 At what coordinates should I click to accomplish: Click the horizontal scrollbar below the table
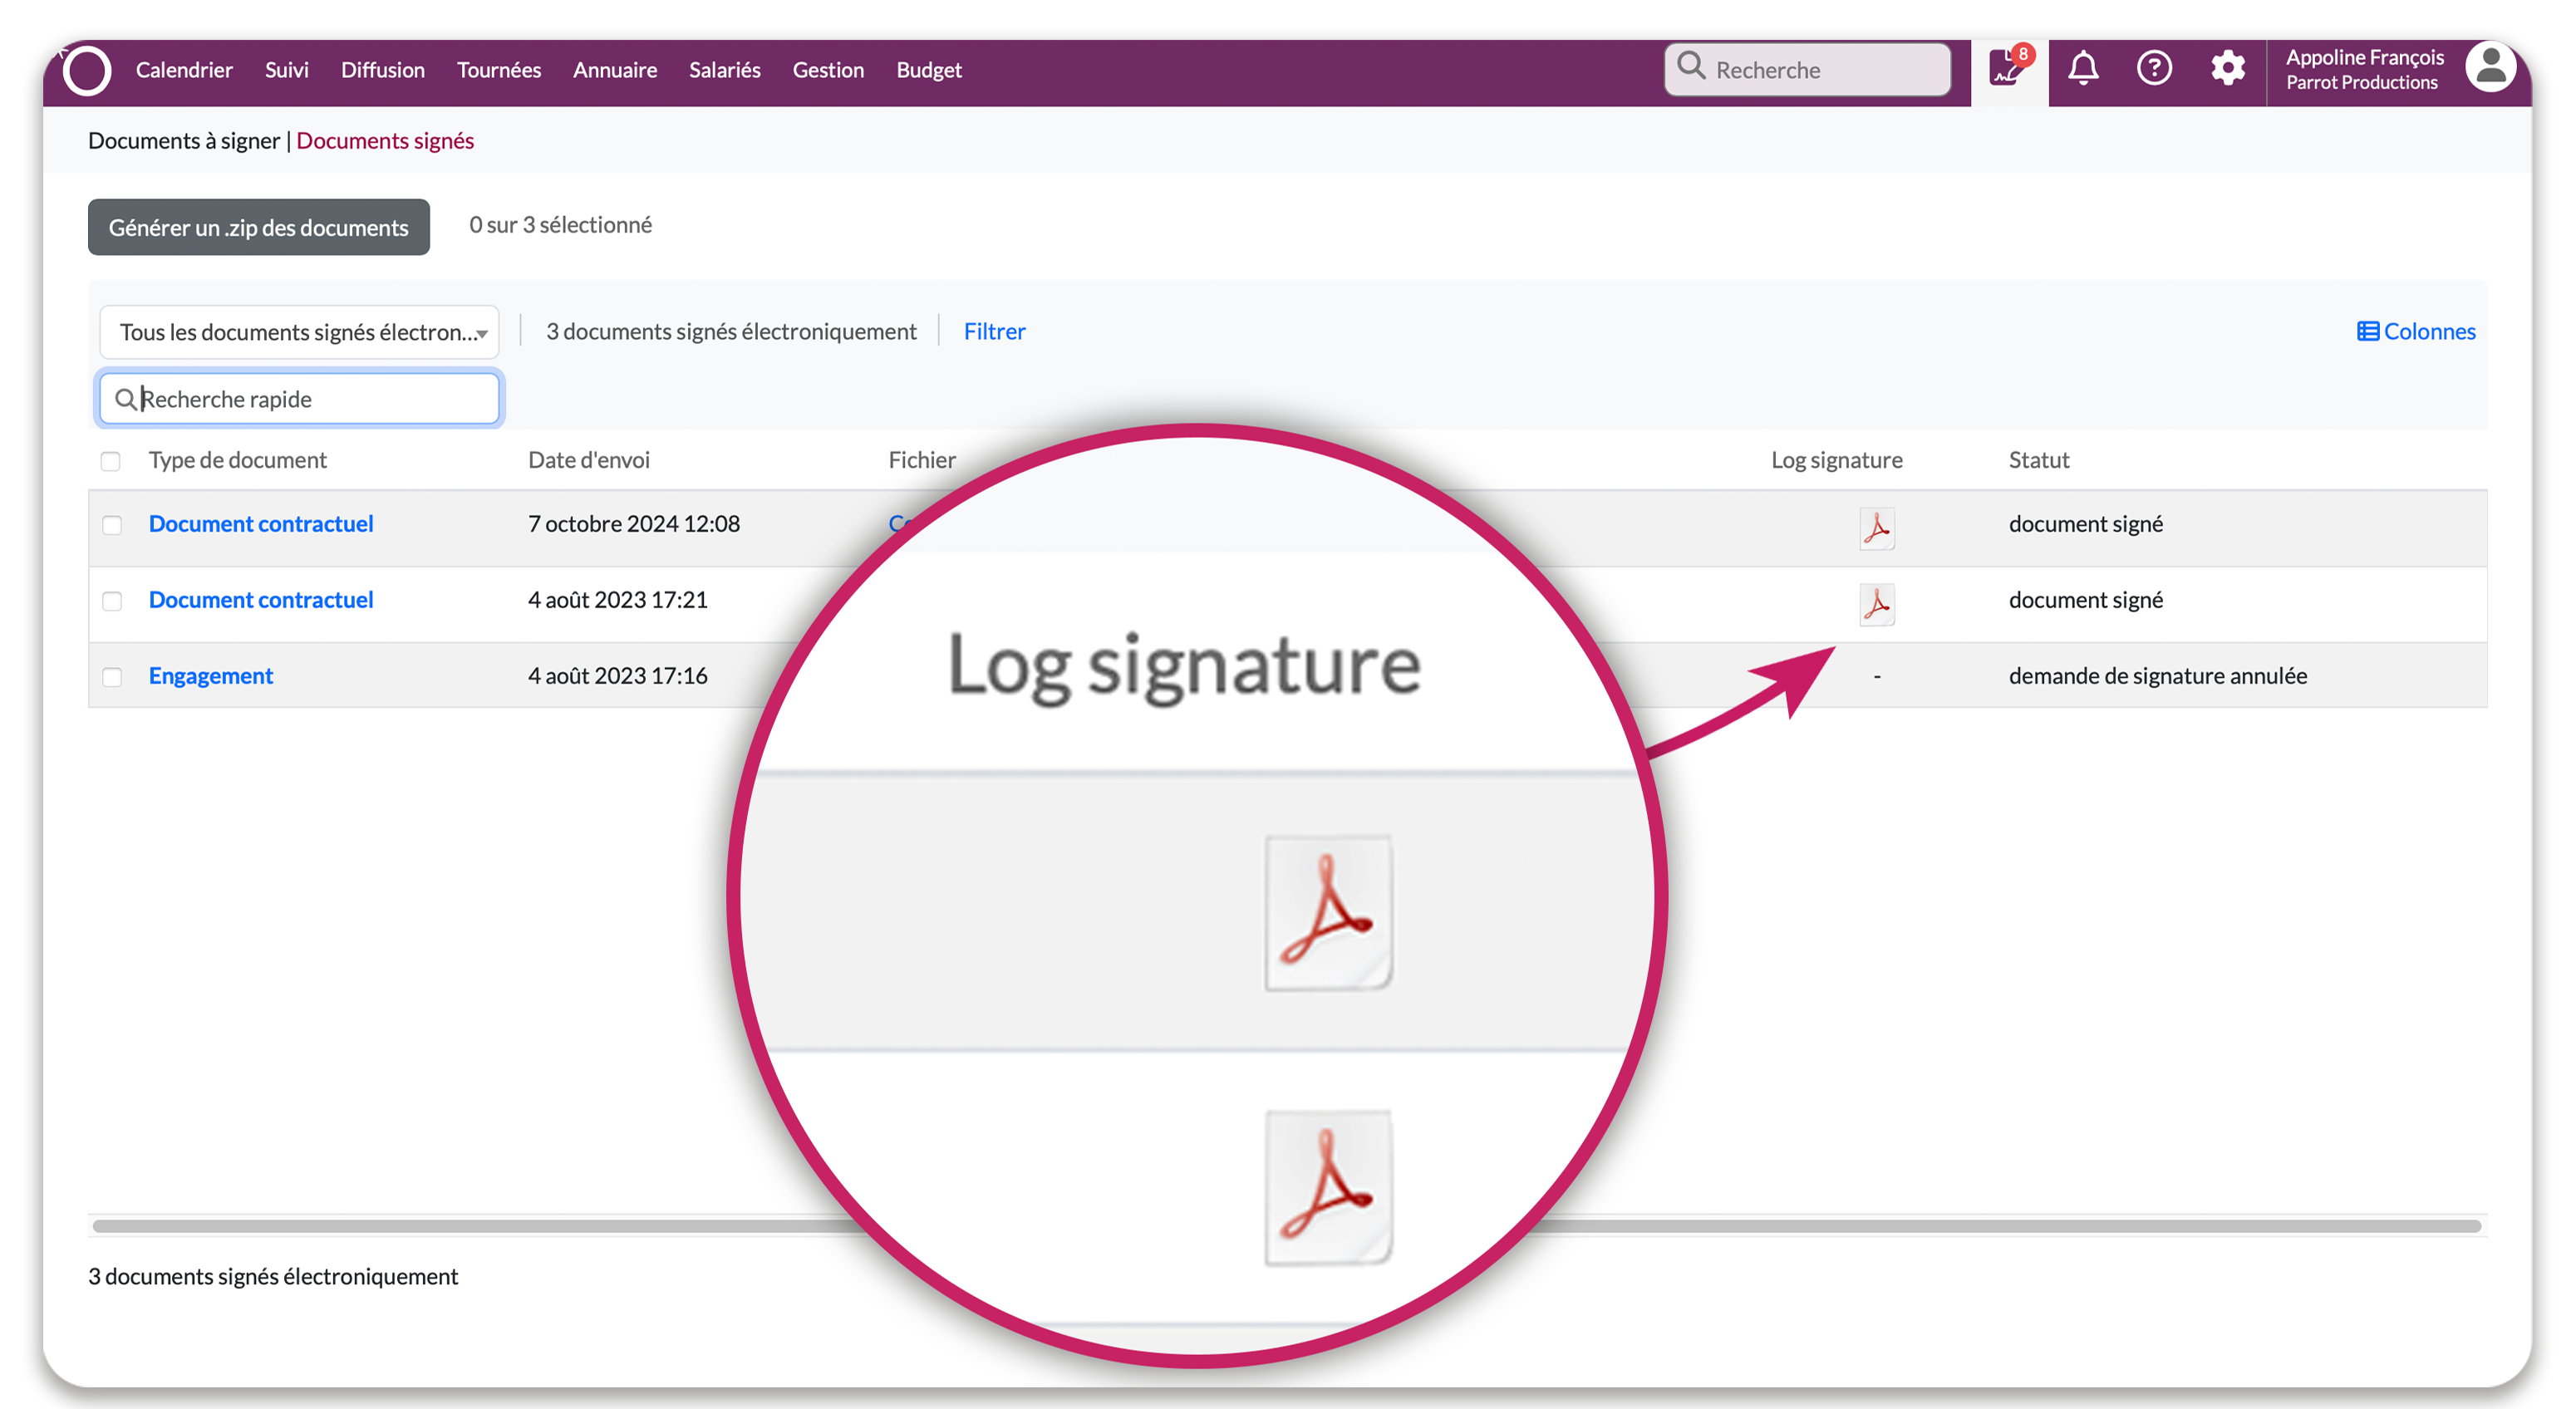[x=1286, y=1225]
